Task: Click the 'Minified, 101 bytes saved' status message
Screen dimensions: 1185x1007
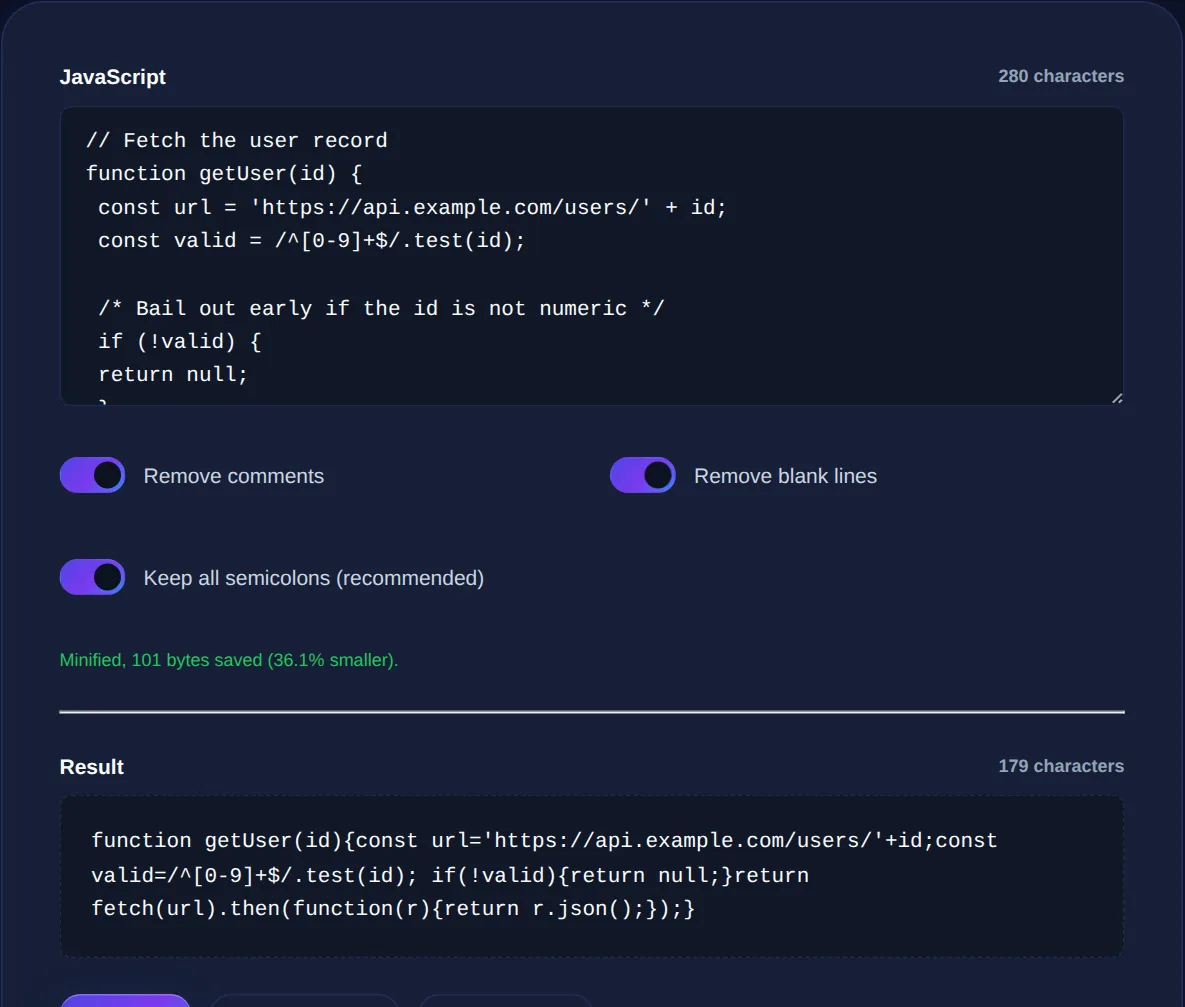Action: 228,660
